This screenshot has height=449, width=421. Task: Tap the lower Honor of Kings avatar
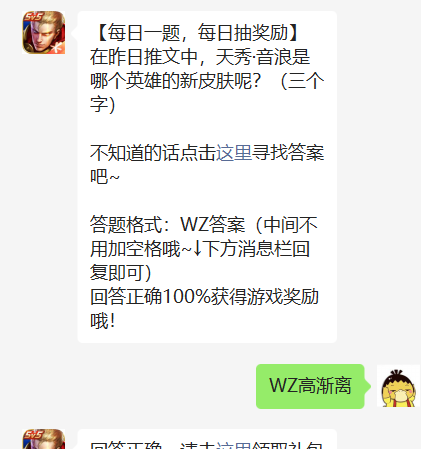44,439
